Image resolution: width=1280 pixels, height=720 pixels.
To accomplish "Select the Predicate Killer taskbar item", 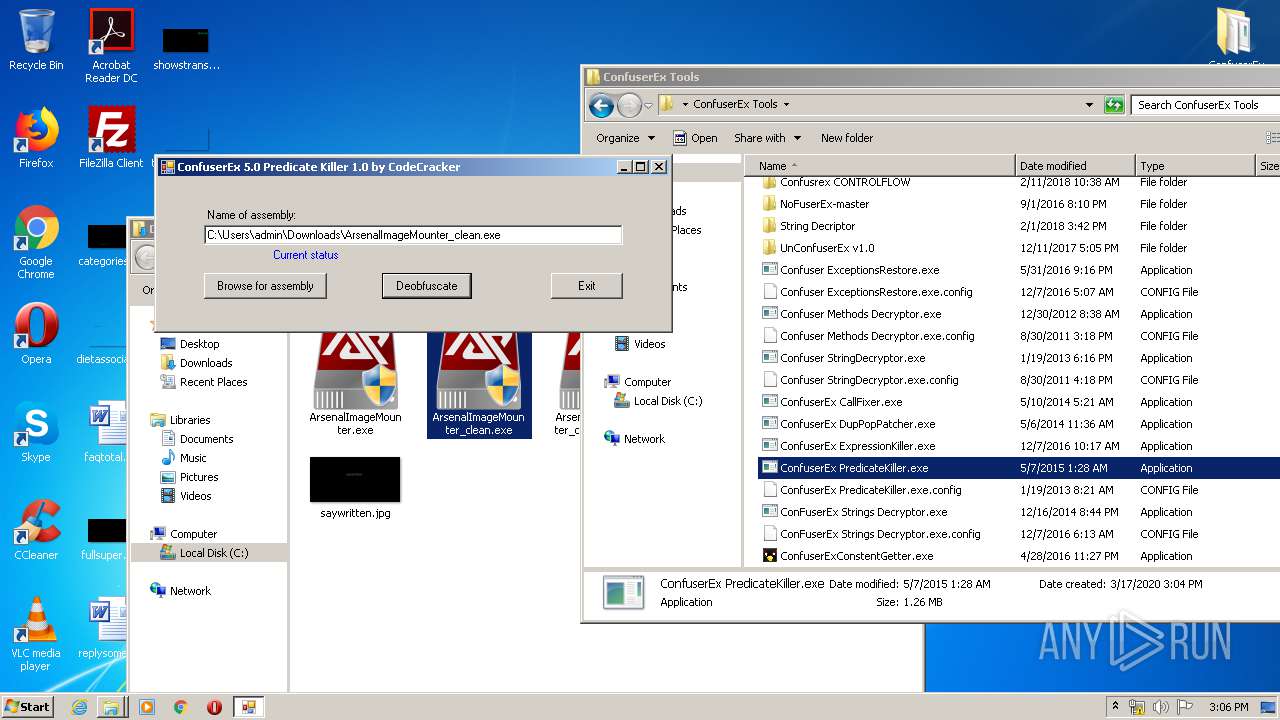I will 249,707.
